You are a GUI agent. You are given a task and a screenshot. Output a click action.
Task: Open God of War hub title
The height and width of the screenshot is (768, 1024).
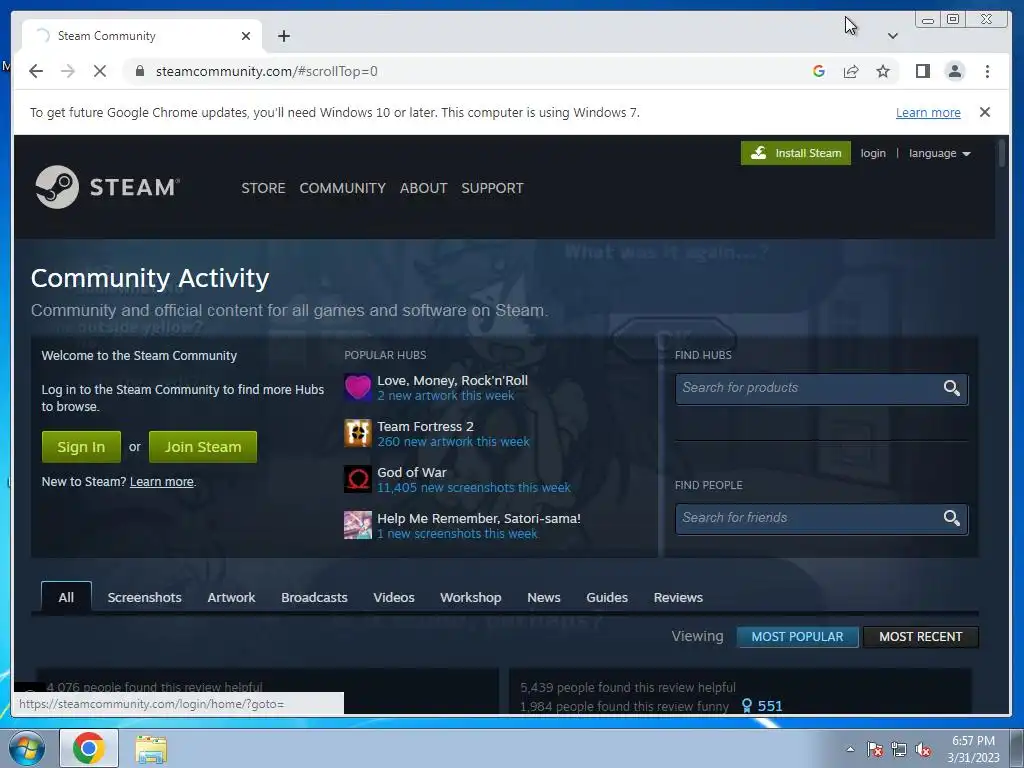411,472
